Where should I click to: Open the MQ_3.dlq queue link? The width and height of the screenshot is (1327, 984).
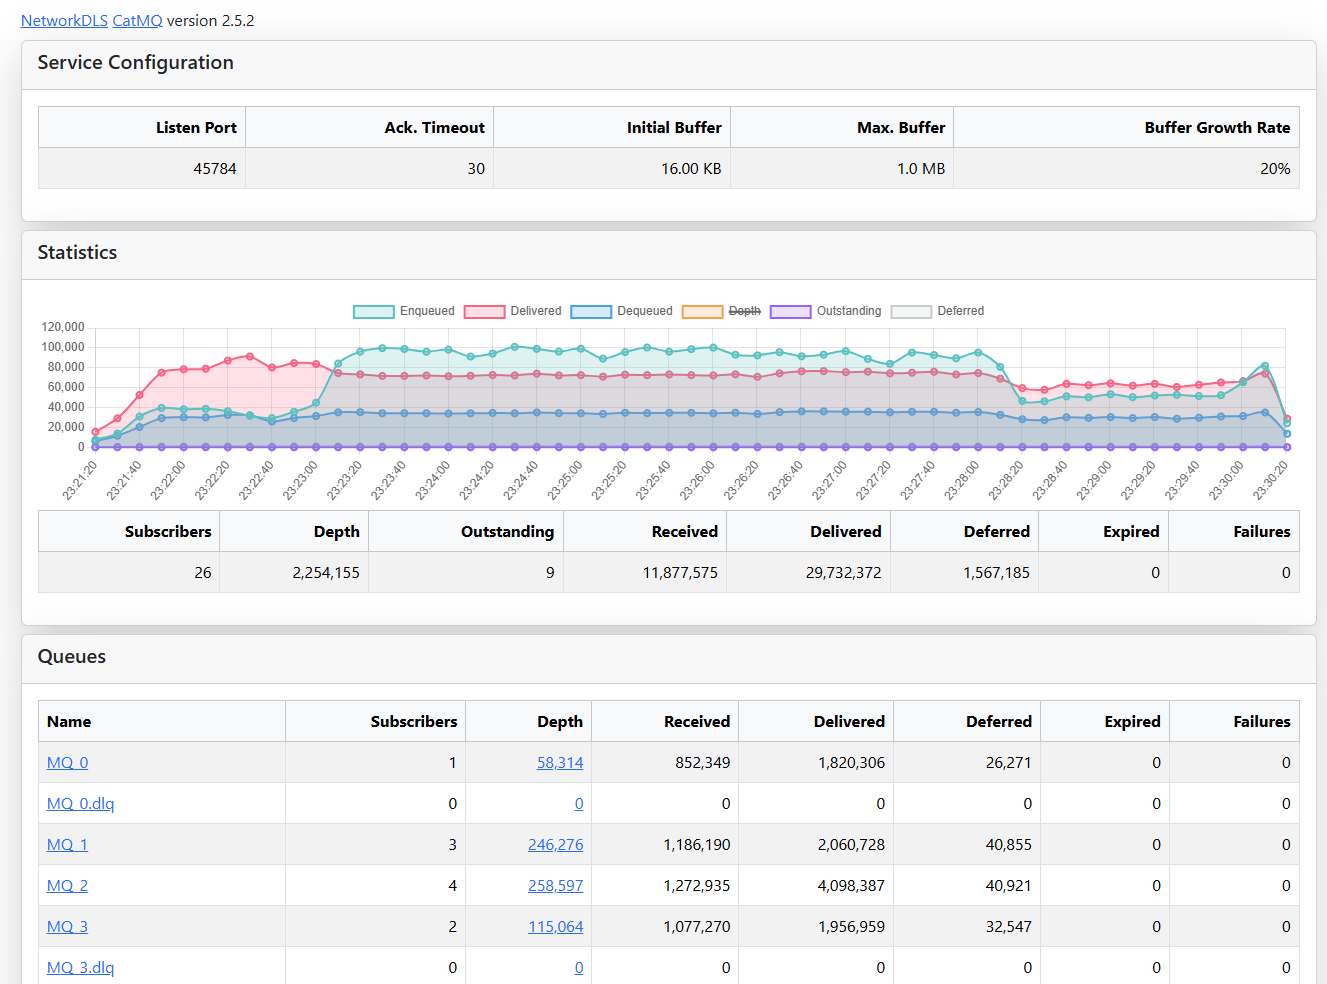coord(80,968)
